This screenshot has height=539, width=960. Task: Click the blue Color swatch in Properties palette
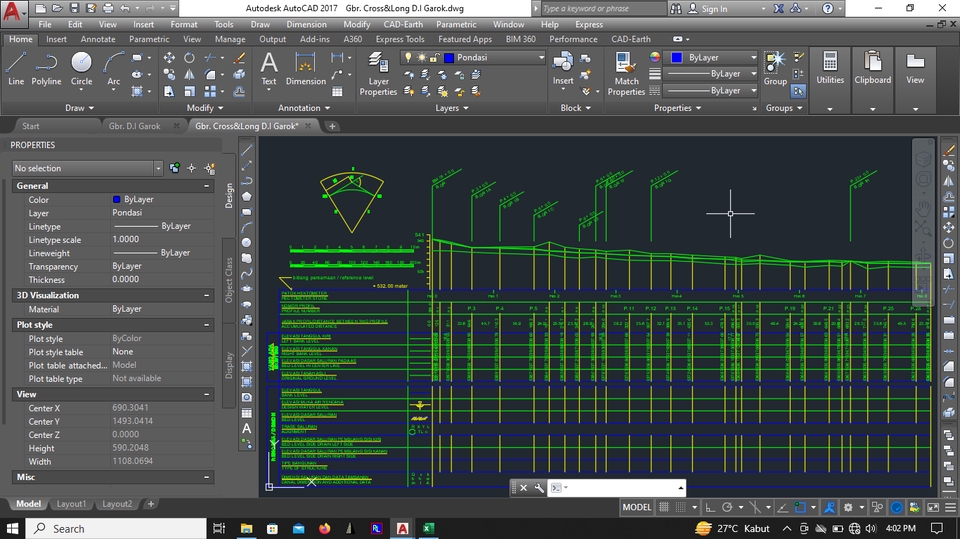116,200
